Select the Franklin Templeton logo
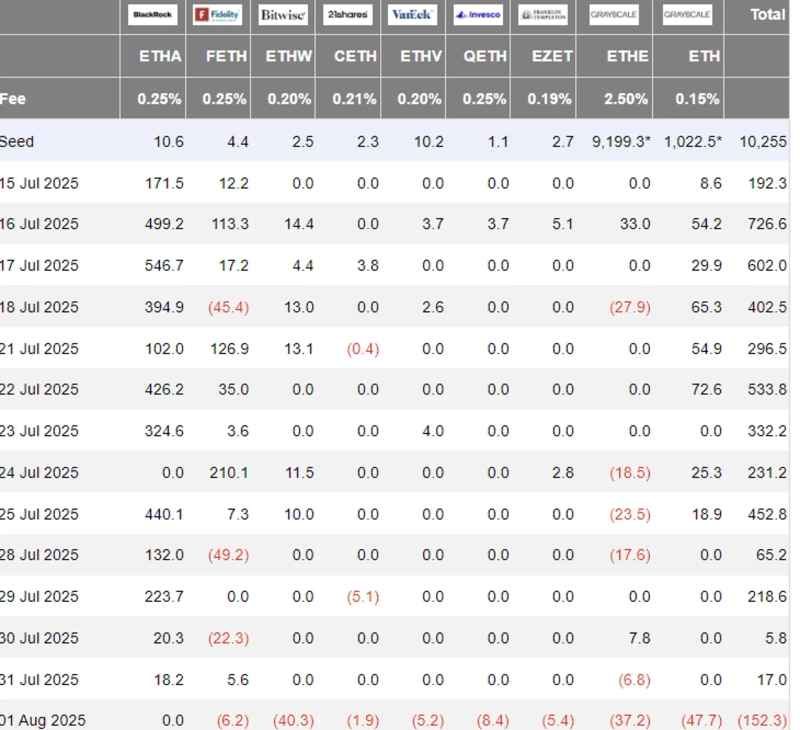This screenshot has height=730, width=800. click(543, 15)
